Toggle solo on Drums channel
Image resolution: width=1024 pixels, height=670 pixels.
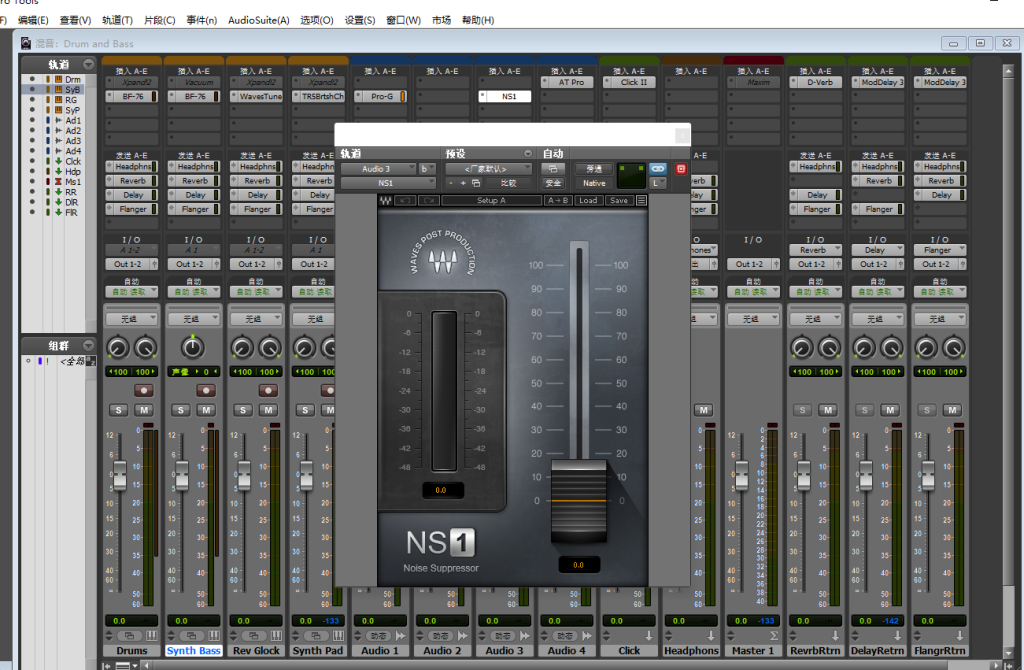coord(118,410)
